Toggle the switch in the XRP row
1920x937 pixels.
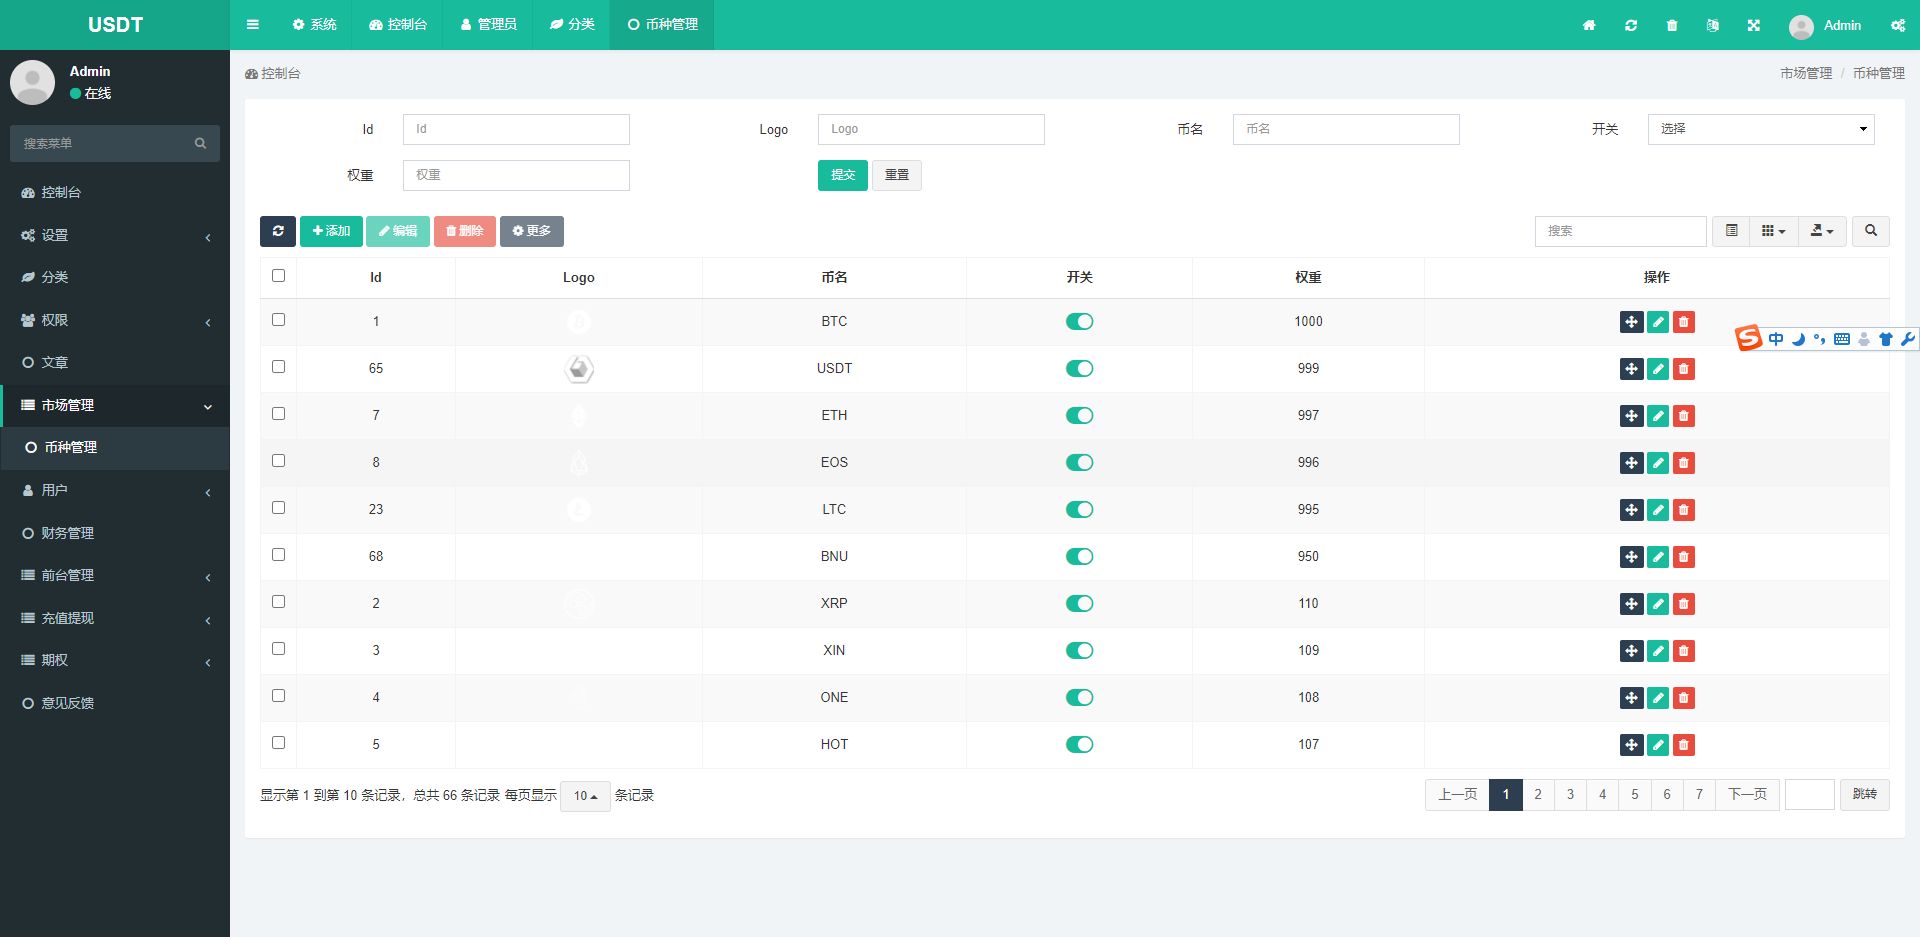1079,603
